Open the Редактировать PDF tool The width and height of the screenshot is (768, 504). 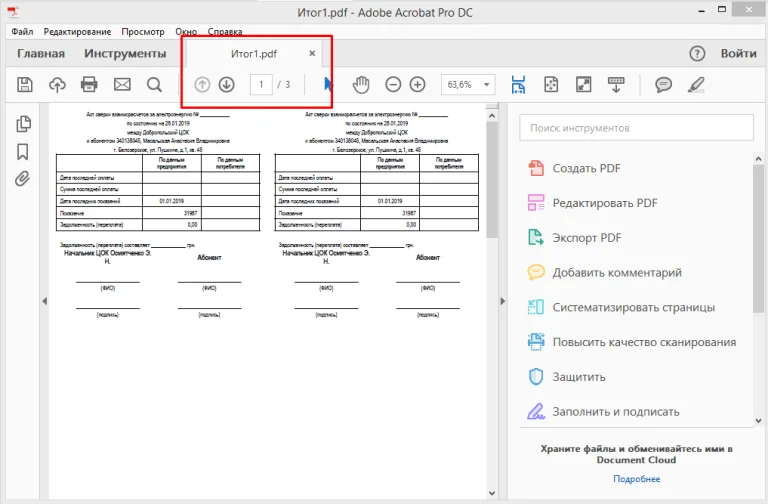tap(593, 203)
